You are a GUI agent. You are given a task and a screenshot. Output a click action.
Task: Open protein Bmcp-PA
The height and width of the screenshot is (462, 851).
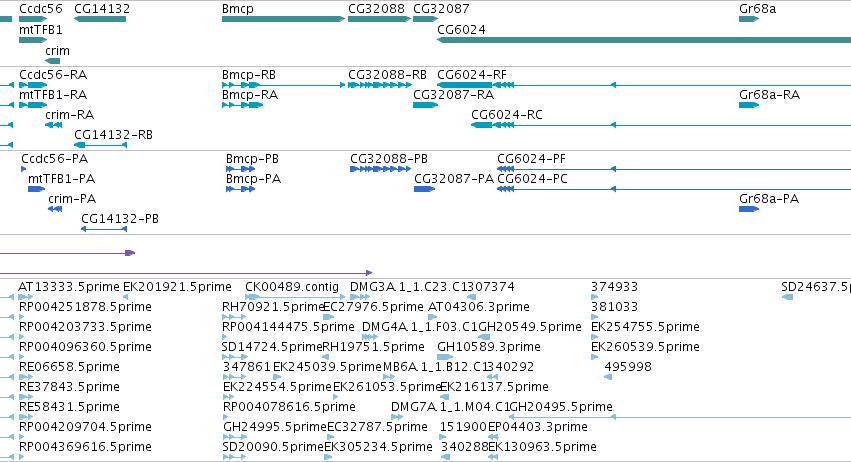coord(253,179)
